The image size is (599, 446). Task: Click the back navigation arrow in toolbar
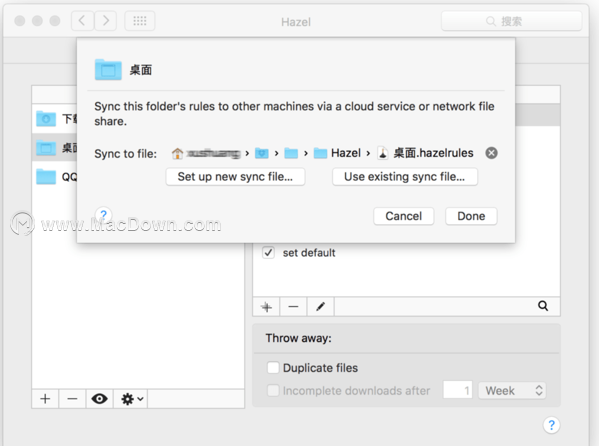click(x=83, y=21)
